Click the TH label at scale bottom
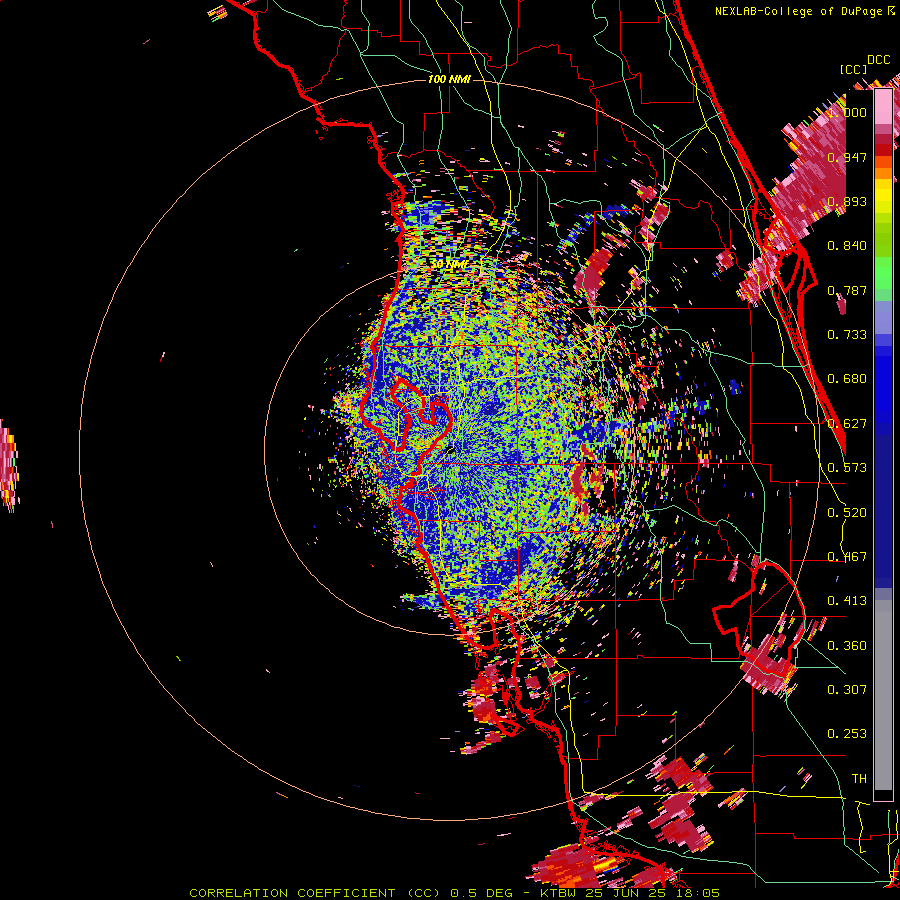The height and width of the screenshot is (900, 900). coord(859,779)
